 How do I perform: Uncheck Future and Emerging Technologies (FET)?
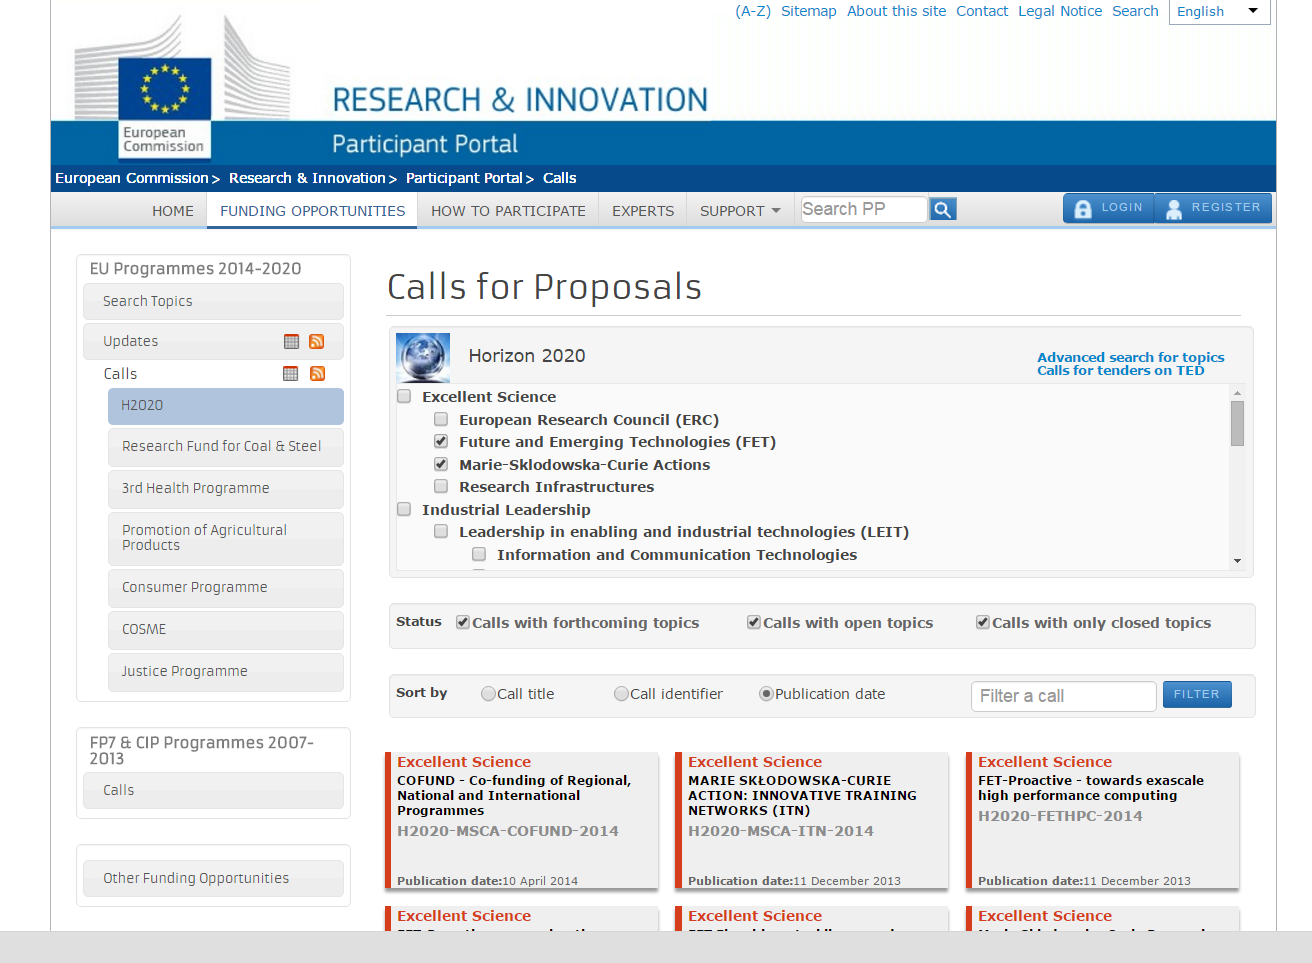(x=441, y=441)
